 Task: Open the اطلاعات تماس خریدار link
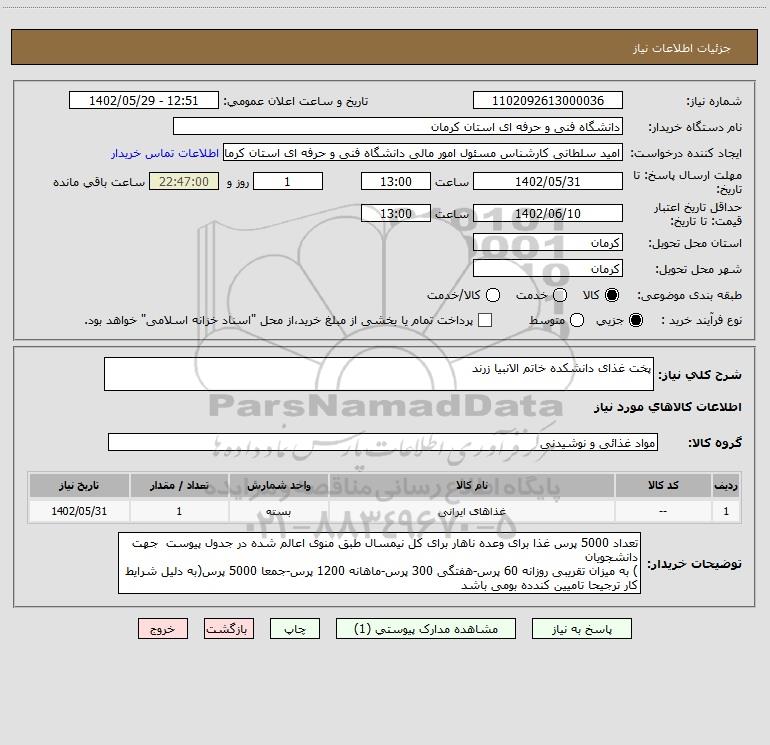(165, 153)
